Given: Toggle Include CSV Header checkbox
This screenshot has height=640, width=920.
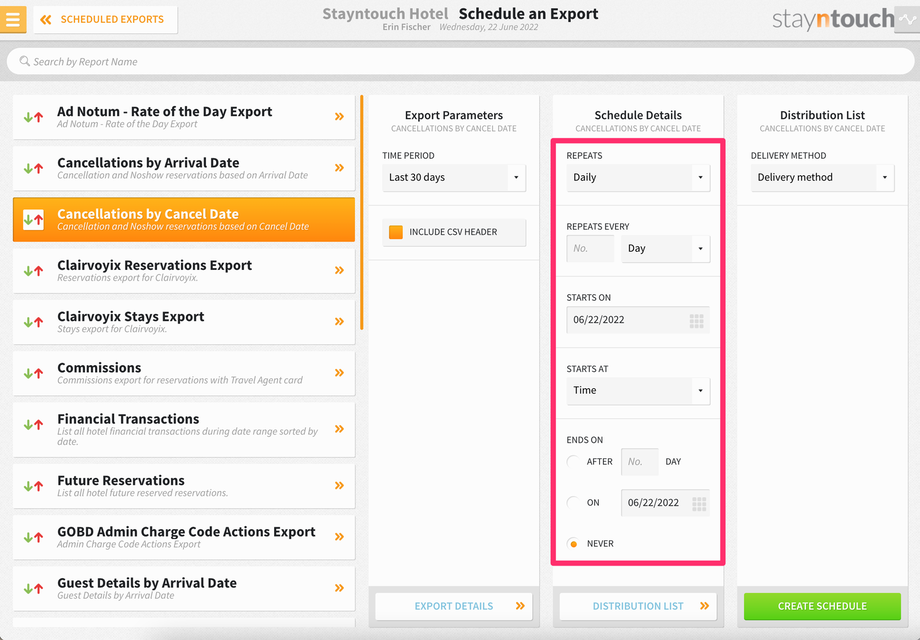Looking at the screenshot, I should click(396, 232).
